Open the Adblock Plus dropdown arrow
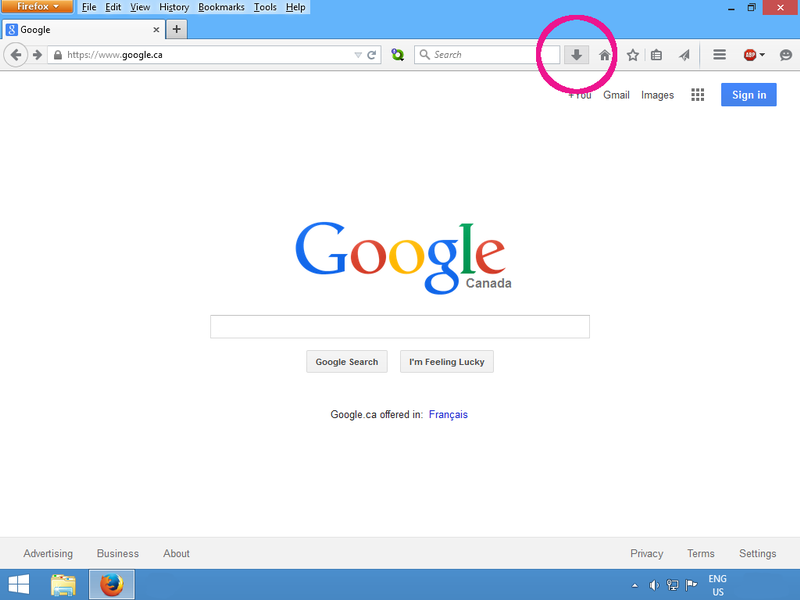 pyautogui.click(x=762, y=55)
